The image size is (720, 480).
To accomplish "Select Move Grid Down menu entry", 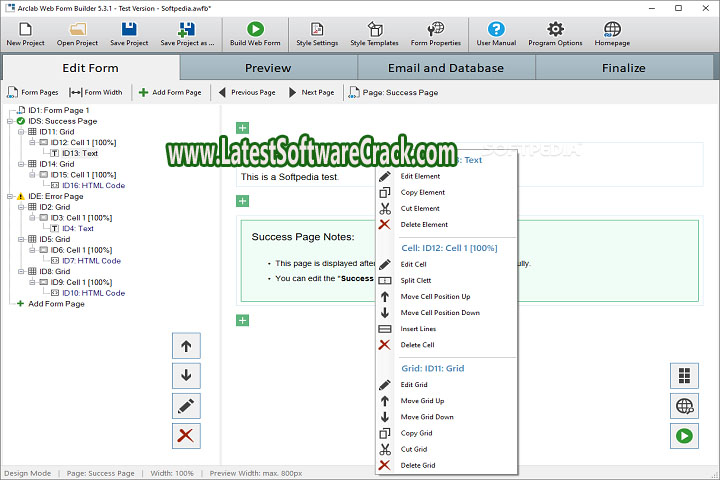I will click(446, 417).
